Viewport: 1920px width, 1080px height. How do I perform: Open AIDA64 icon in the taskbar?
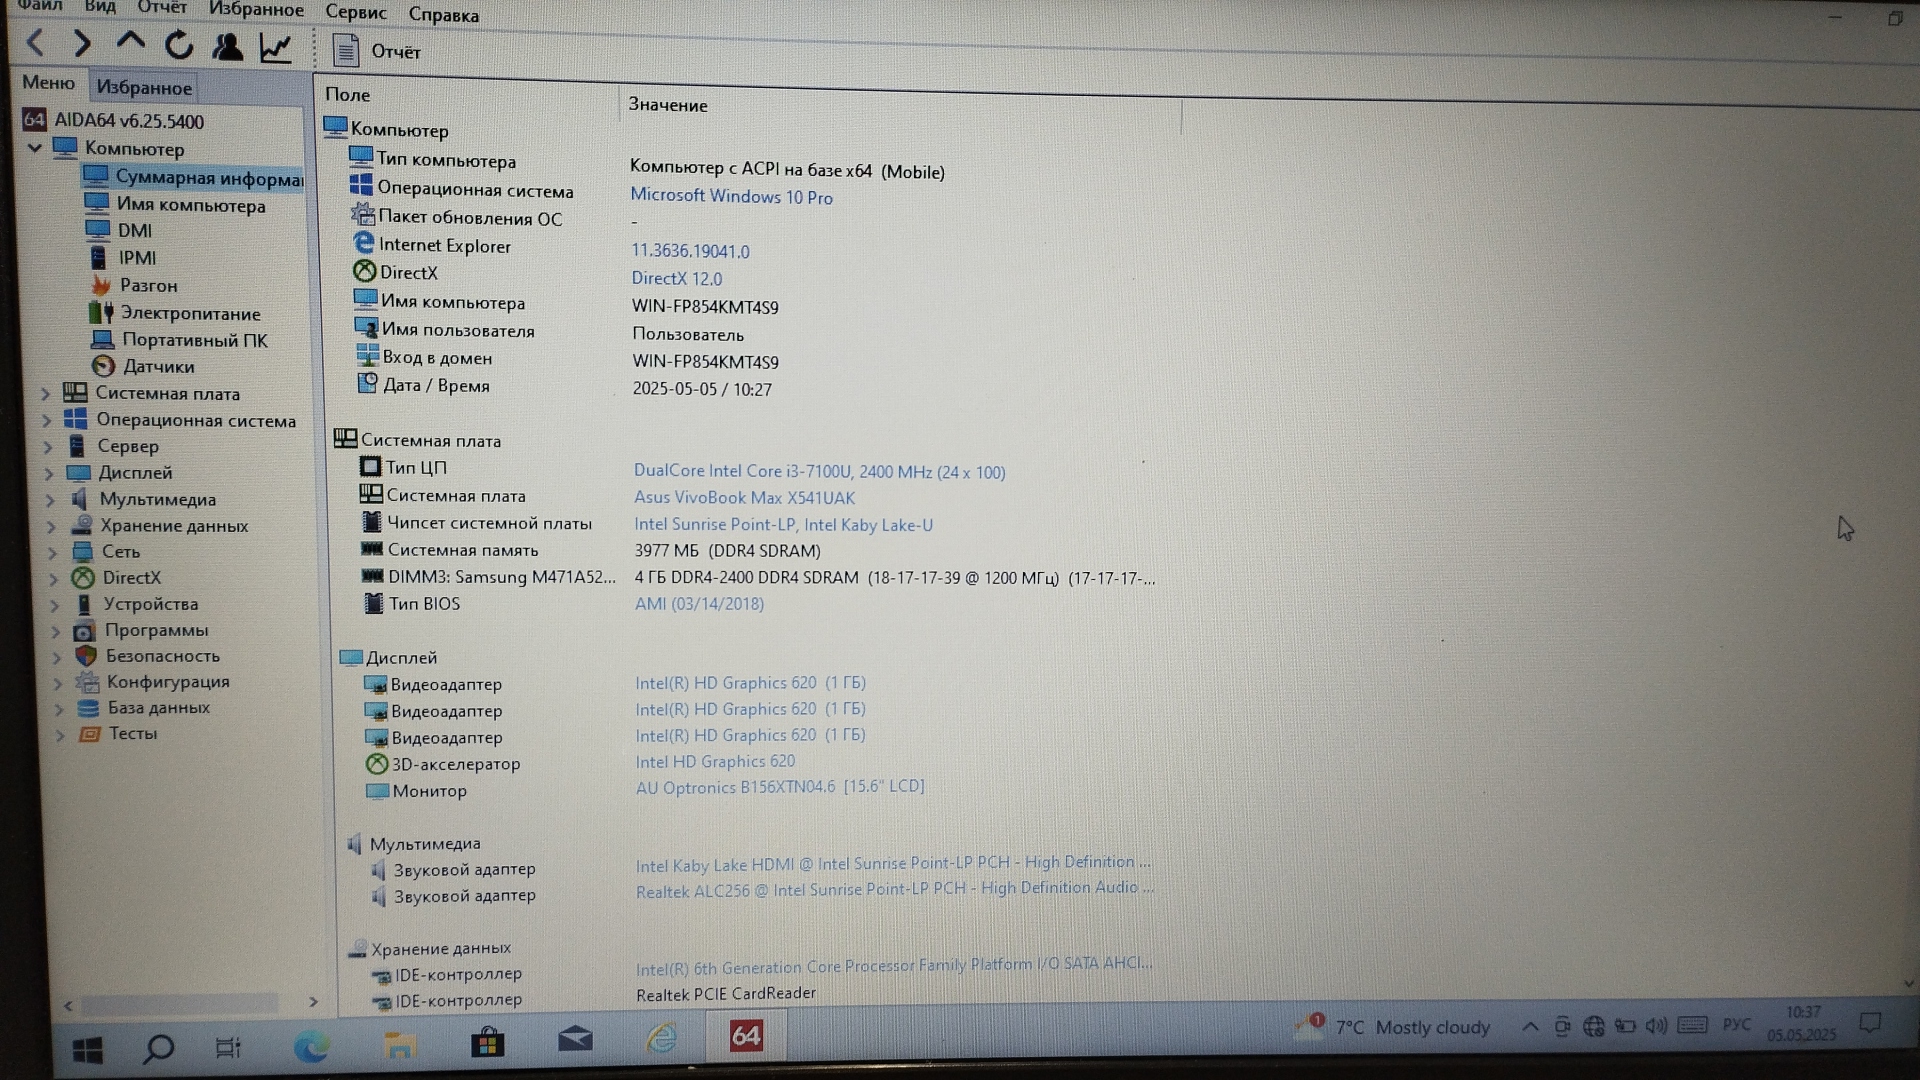(746, 1036)
